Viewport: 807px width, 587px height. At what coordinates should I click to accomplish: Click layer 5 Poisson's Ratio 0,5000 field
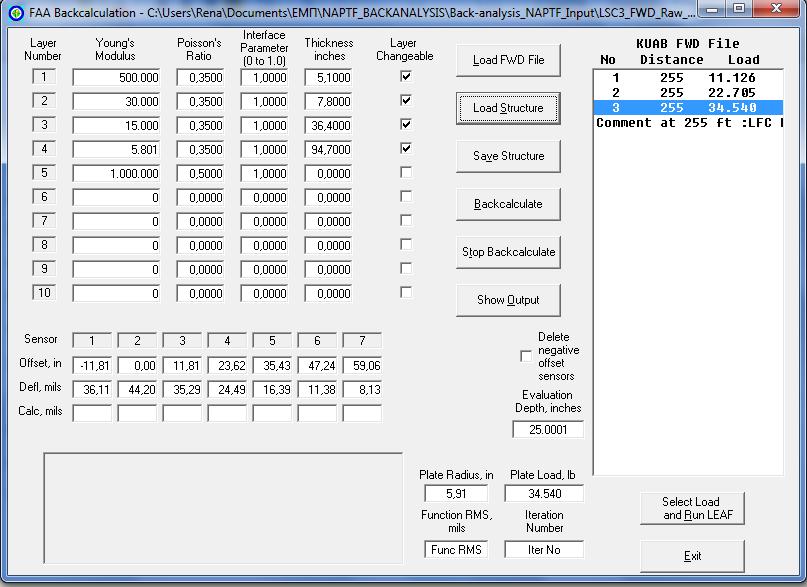(x=200, y=173)
